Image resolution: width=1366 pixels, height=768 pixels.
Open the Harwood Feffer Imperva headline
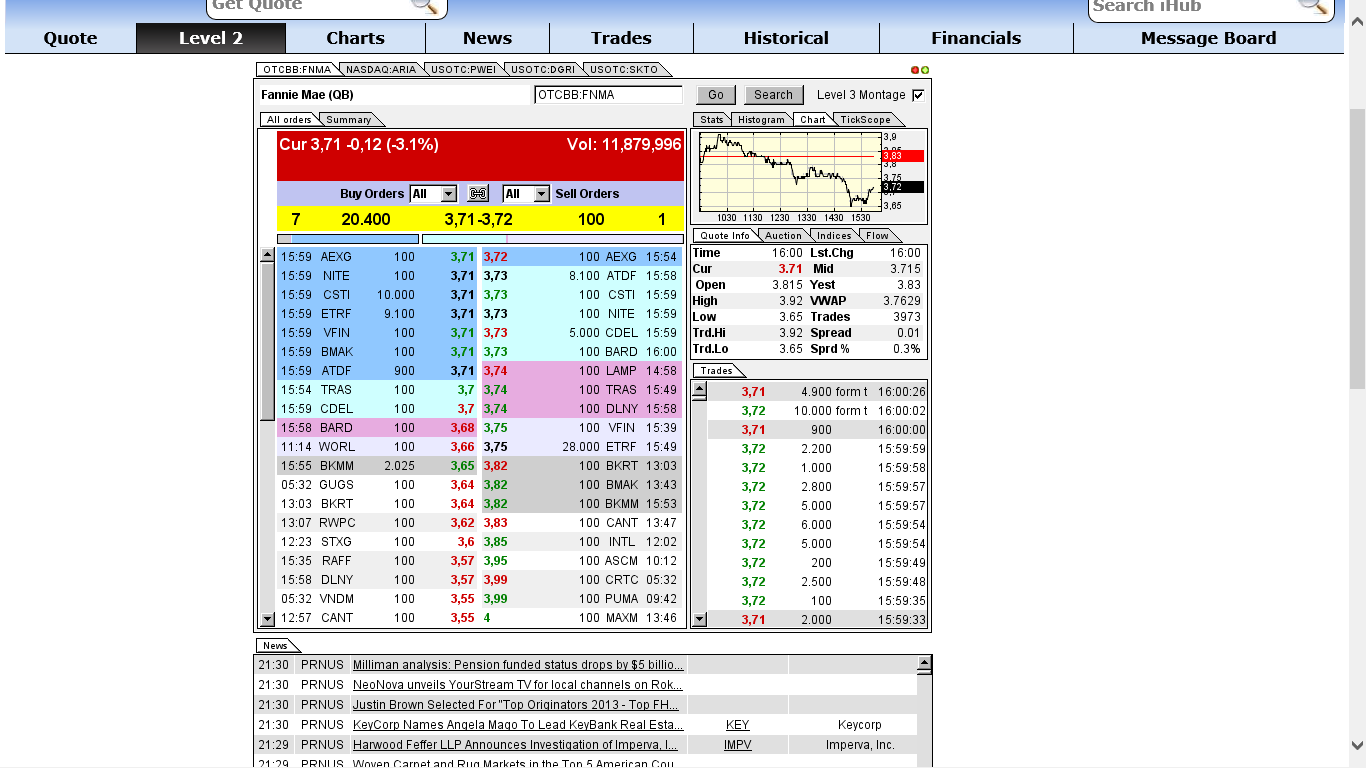[x=516, y=745]
